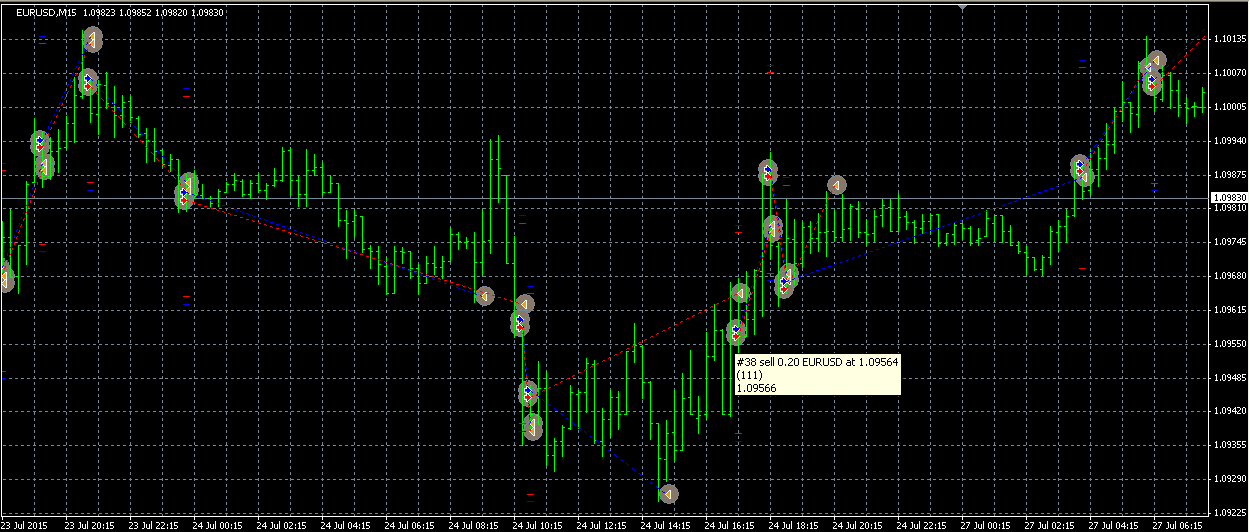This screenshot has width=1250, height=532.
Task: Click the 24 Jul 00:15 time label
Action: pyautogui.click(x=218, y=525)
